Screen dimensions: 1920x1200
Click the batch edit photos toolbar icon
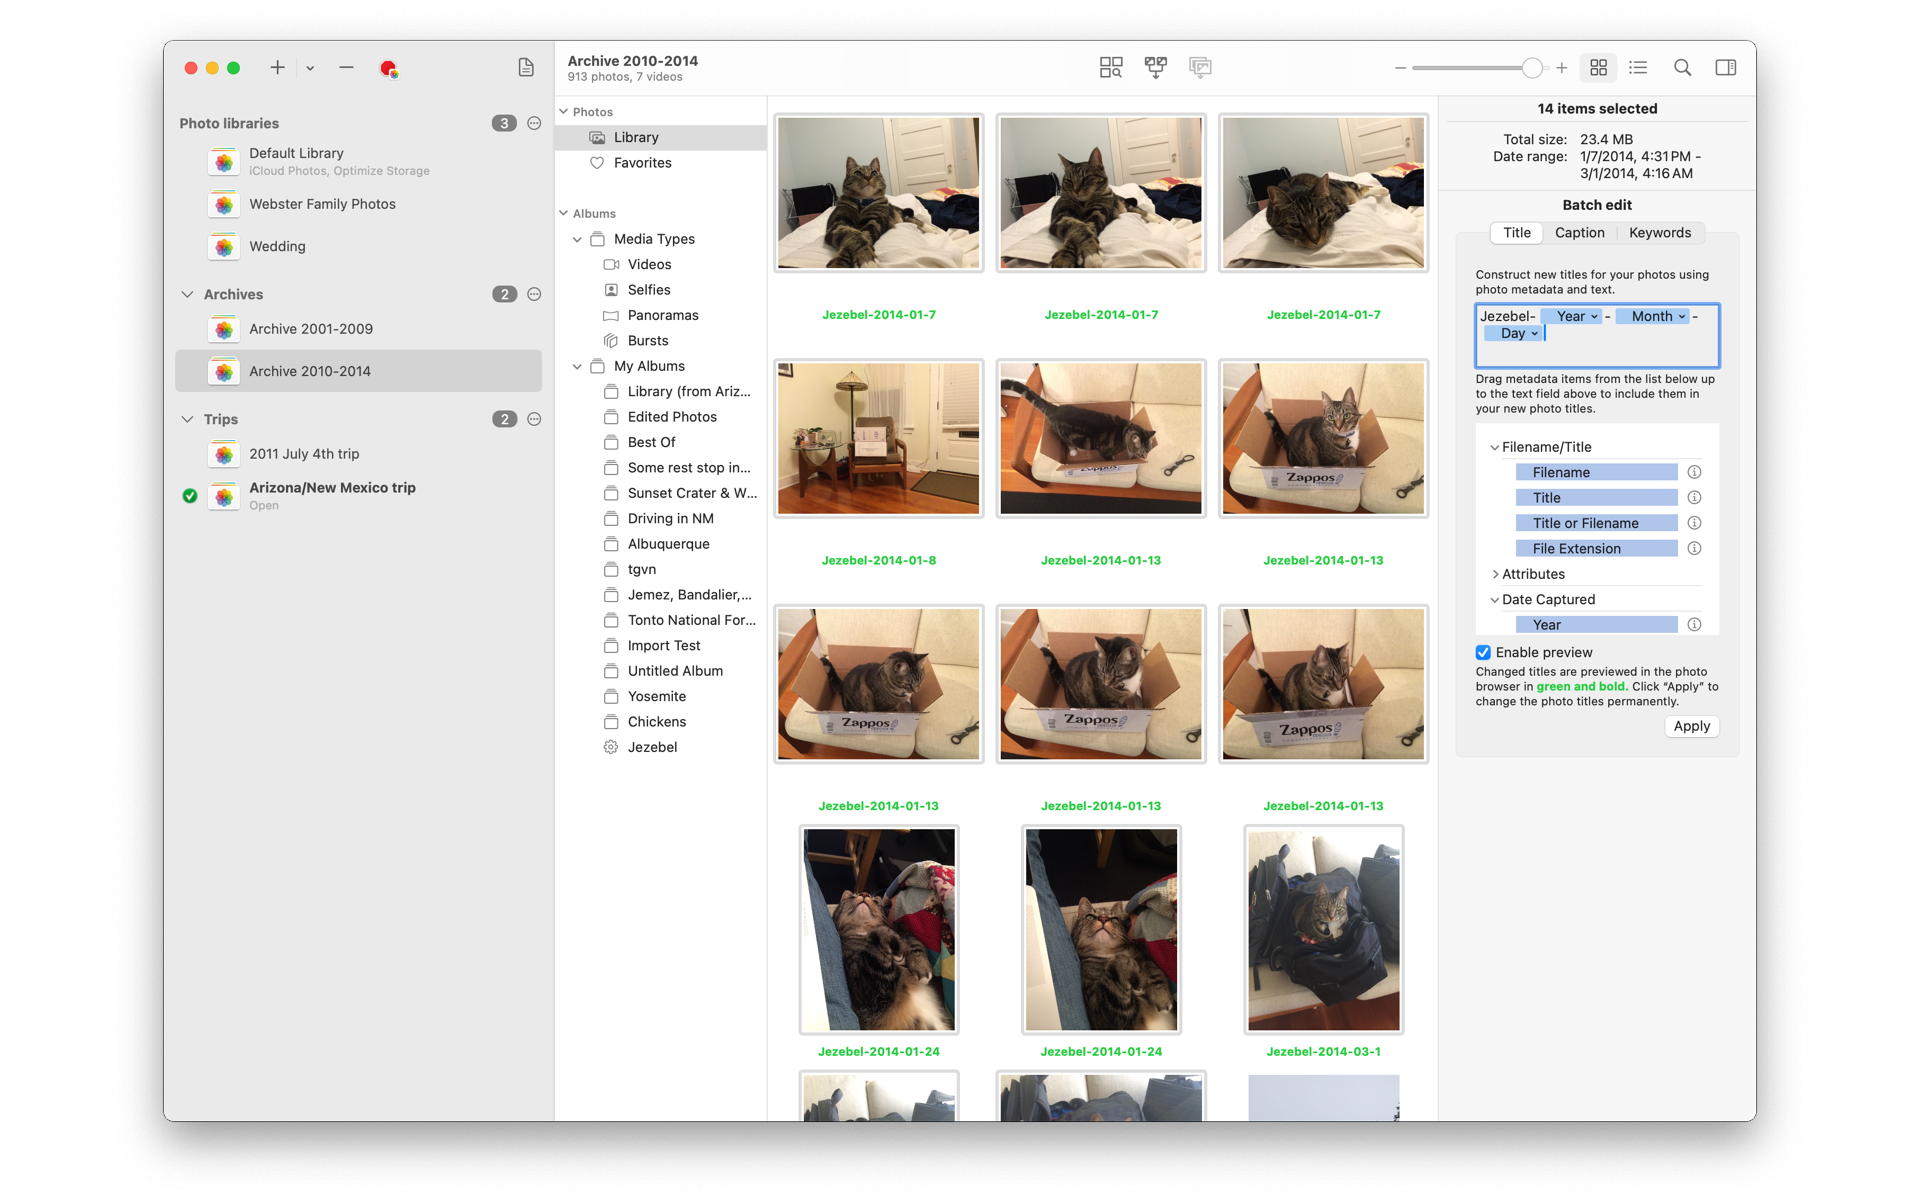(1200, 67)
